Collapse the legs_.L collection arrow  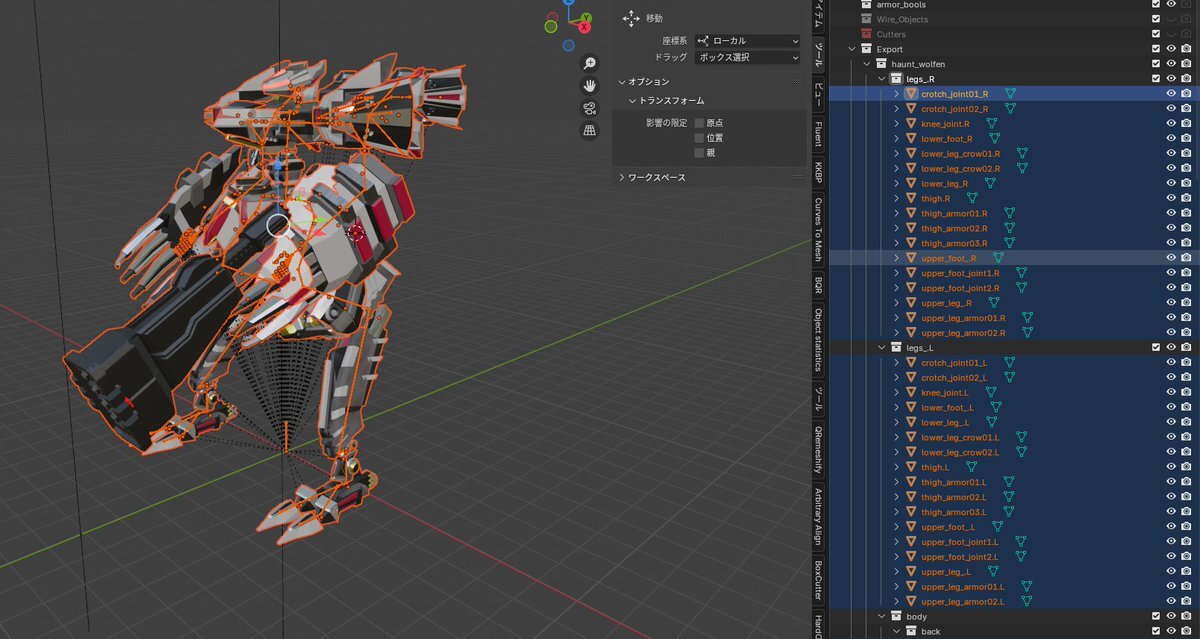click(x=882, y=347)
